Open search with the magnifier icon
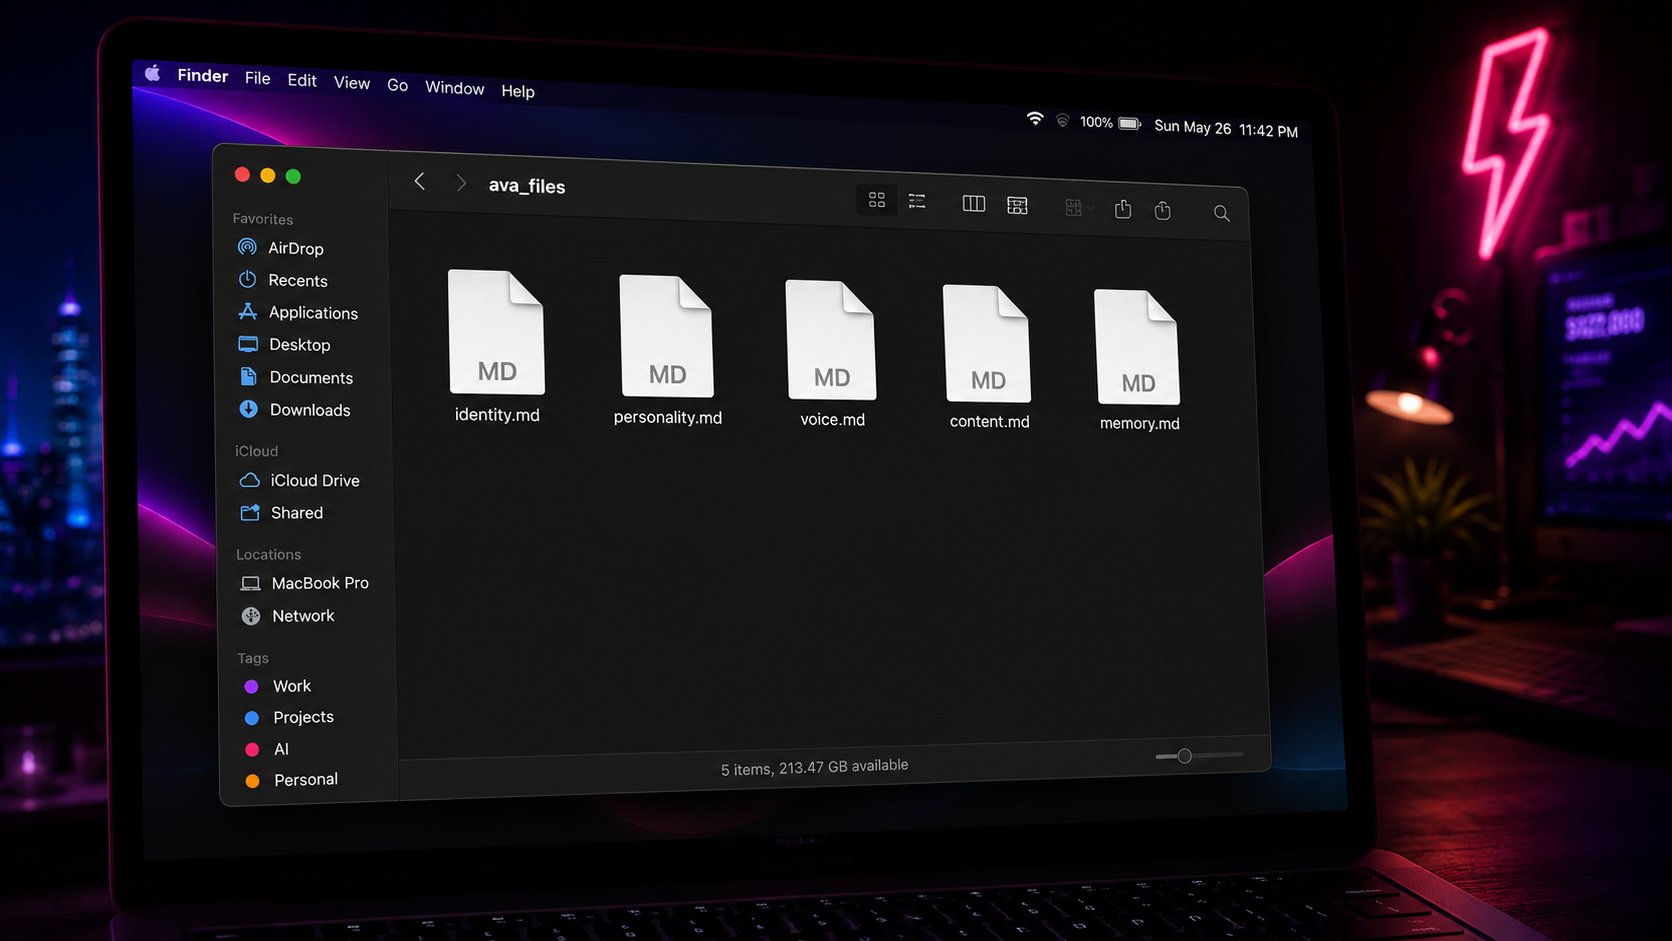This screenshot has width=1672, height=941. point(1222,213)
